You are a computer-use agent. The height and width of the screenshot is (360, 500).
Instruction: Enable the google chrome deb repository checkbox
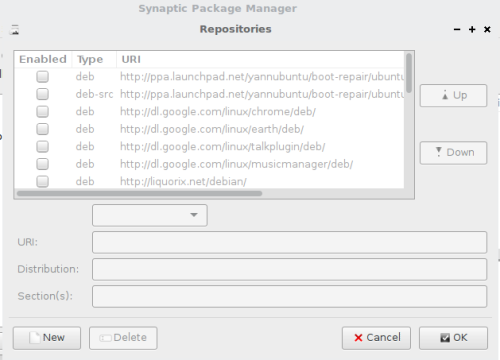point(42,111)
